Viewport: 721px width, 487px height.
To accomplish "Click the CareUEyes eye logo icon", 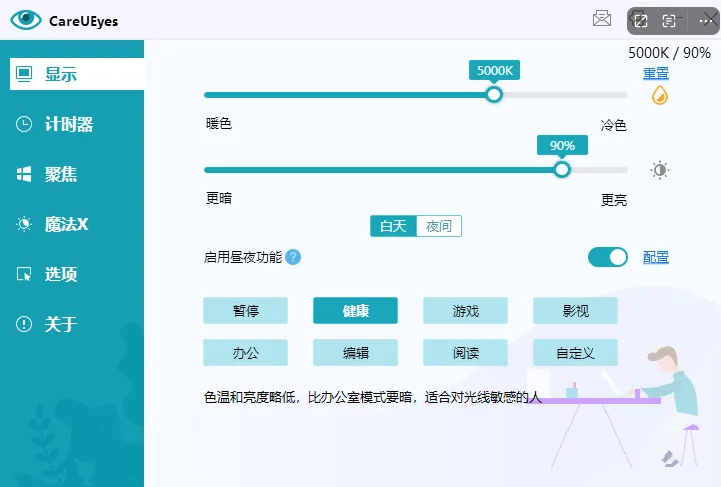I will point(26,20).
